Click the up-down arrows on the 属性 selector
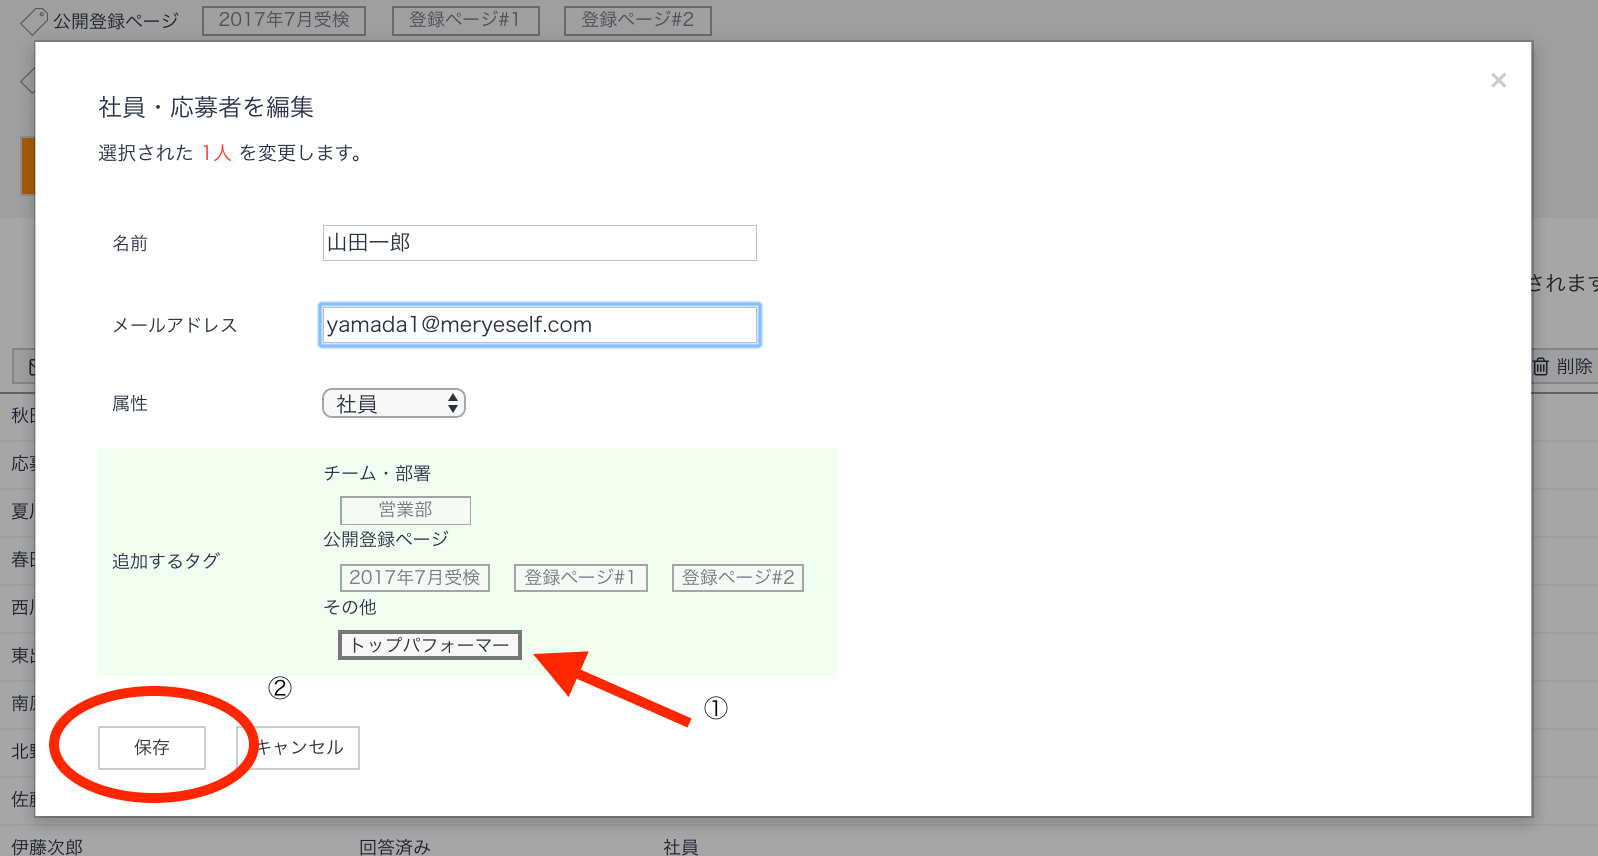This screenshot has height=856, width=1598. click(x=453, y=403)
